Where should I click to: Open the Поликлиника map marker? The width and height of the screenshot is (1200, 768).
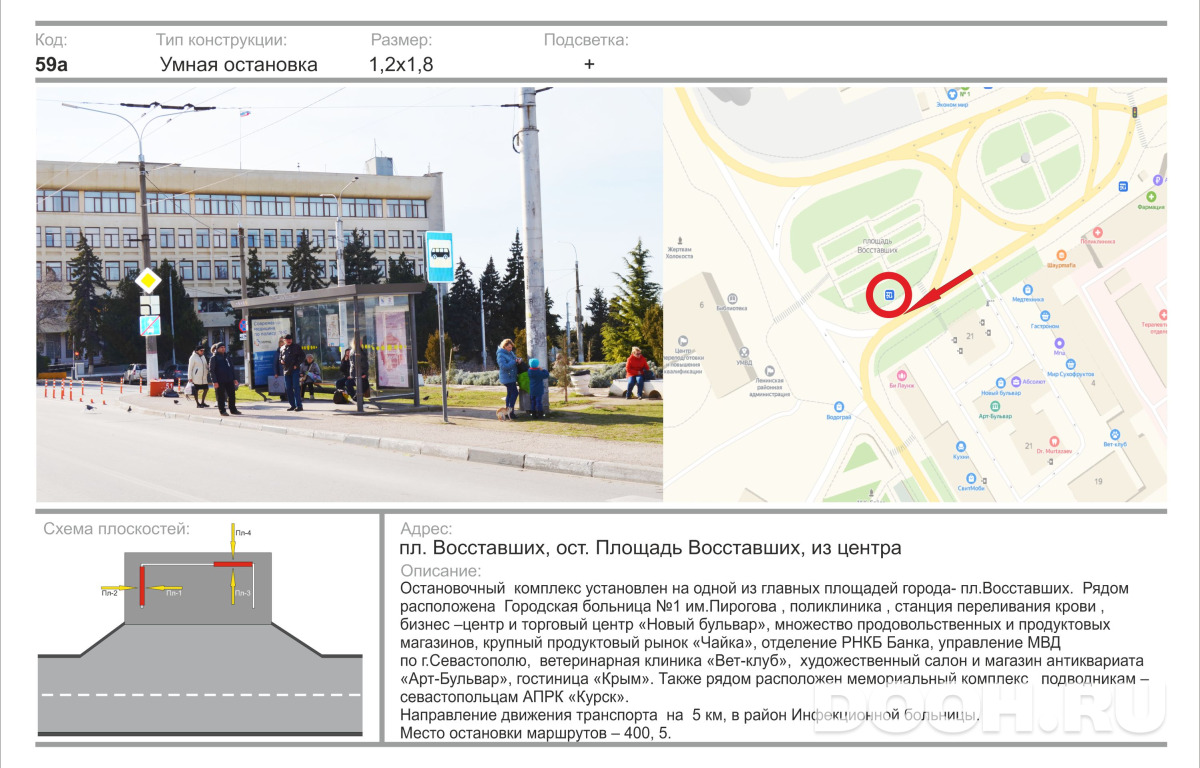point(1098,232)
